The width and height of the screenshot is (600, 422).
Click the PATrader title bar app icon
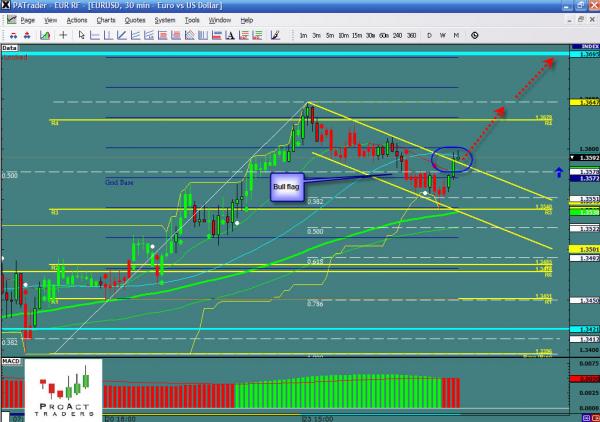point(5,5)
